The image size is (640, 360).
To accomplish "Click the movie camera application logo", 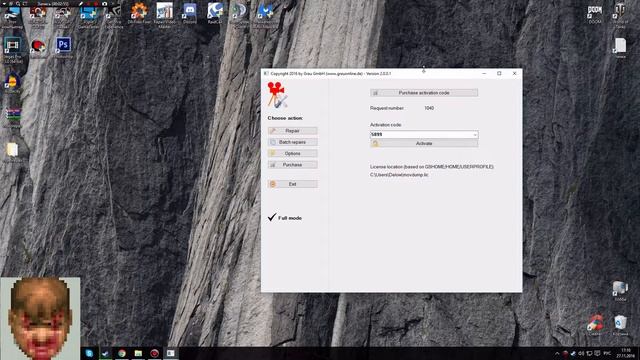I will click(277, 95).
